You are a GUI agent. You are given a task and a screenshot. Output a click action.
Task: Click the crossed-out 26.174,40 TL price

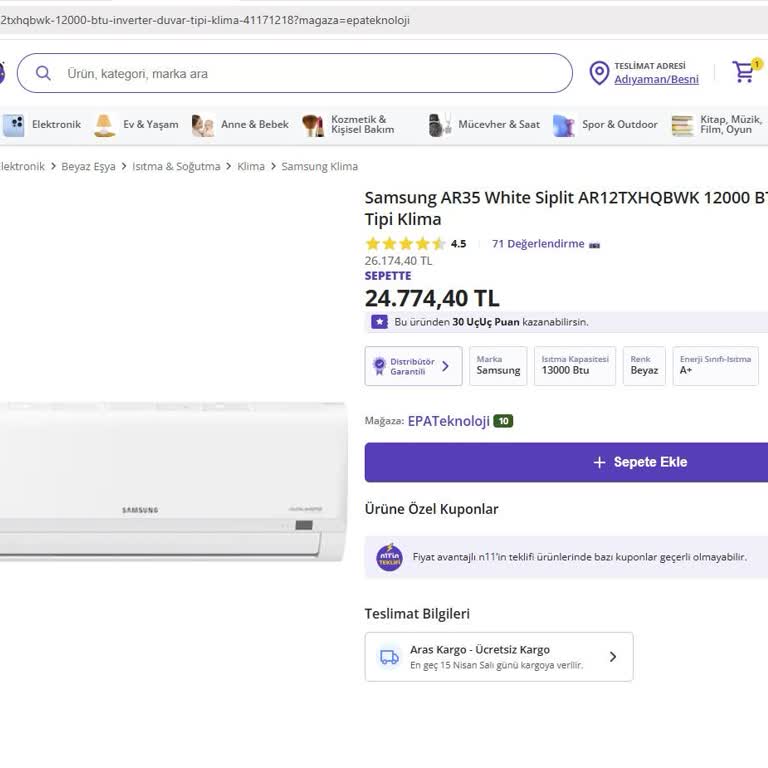tap(398, 261)
